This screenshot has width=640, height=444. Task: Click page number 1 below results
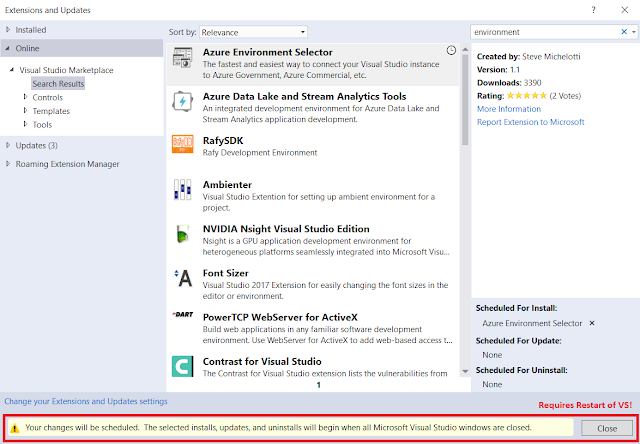pyautogui.click(x=319, y=385)
